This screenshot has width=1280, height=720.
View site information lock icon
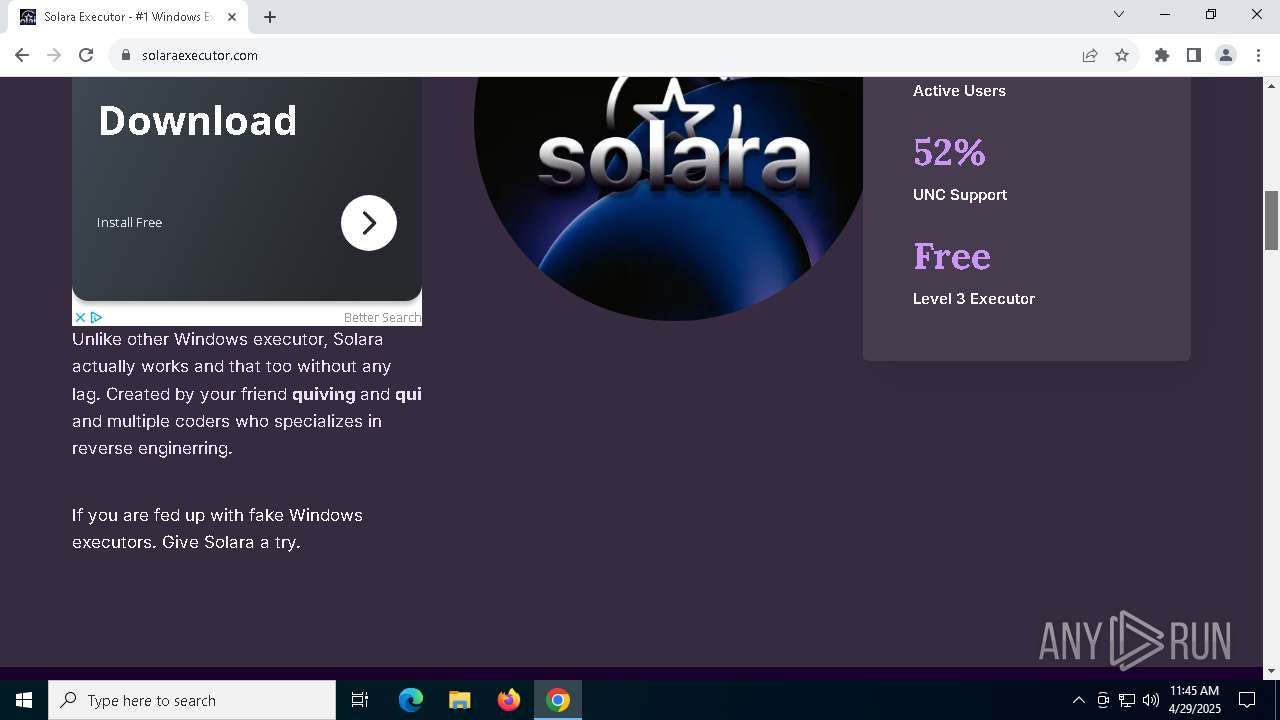126,55
